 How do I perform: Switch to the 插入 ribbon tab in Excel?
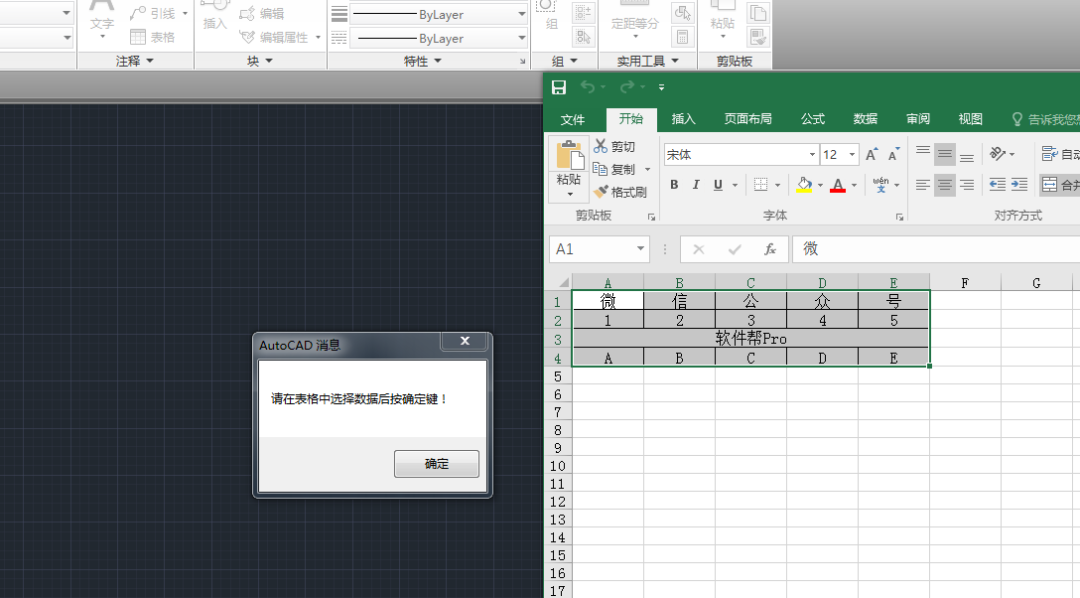click(683, 118)
